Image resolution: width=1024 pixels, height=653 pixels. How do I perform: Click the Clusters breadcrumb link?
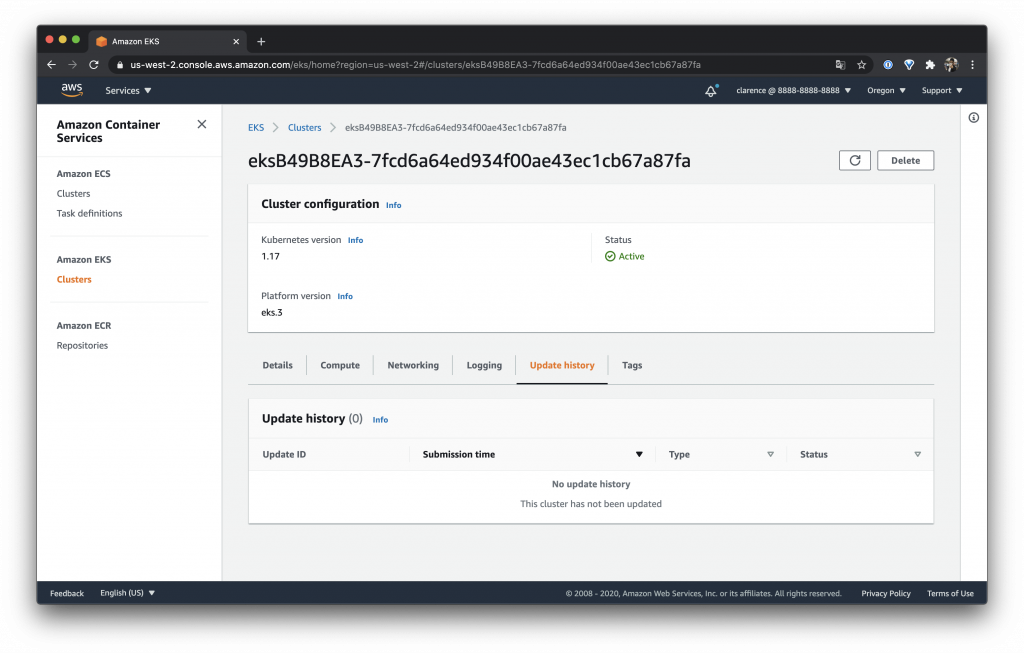pyautogui.click(x=305, y=127)
